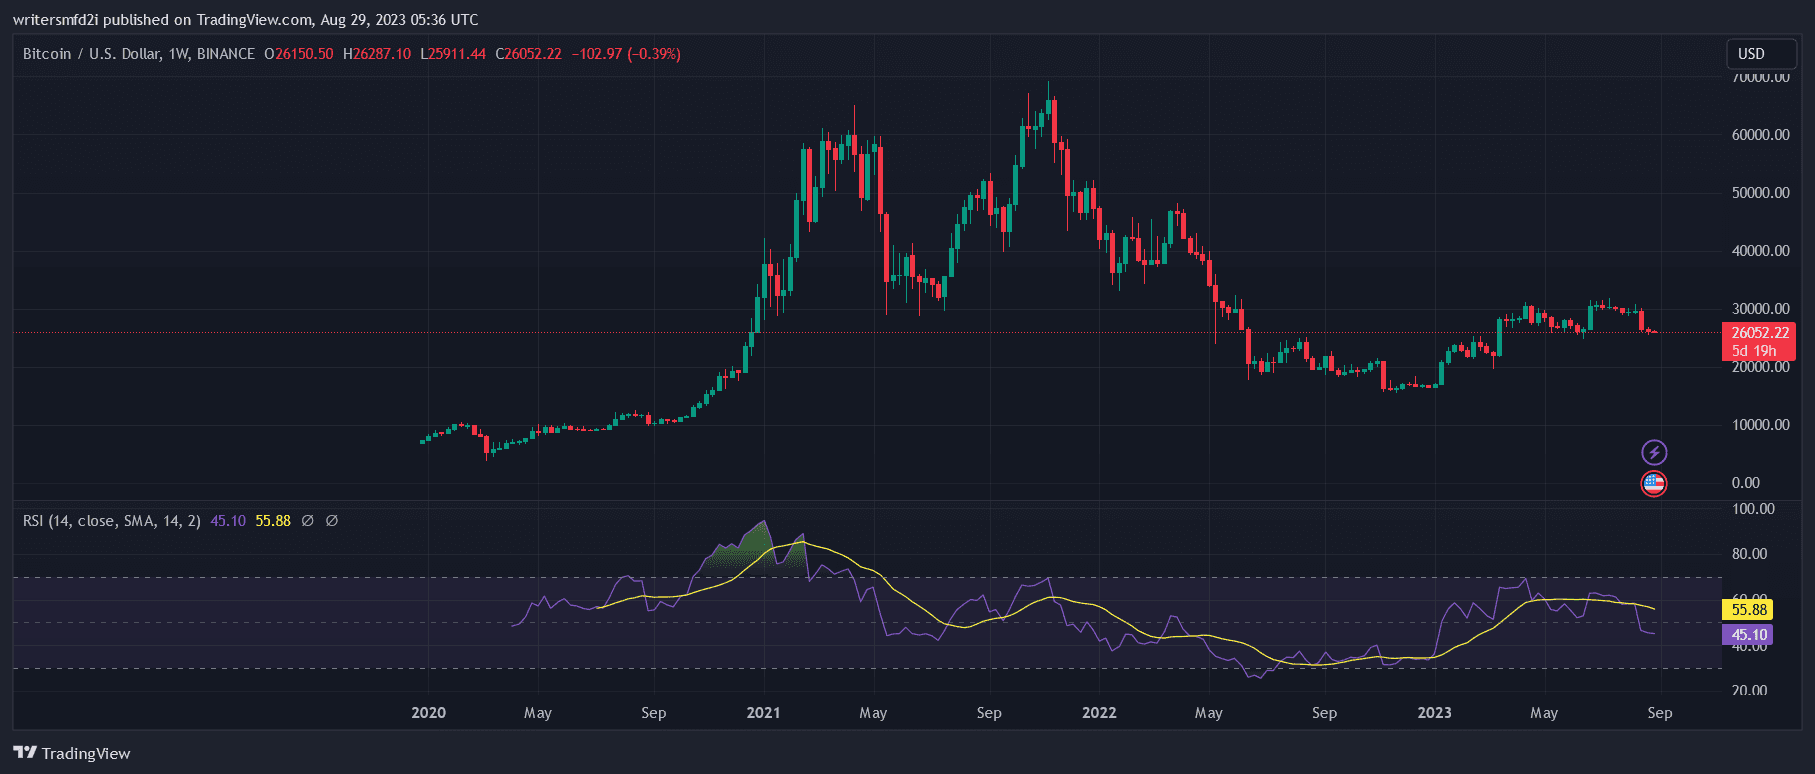The width and height of the screenshot is (1815, 774).
Task: Click the US flag economic event icon
Action: tap(1654, 484)
